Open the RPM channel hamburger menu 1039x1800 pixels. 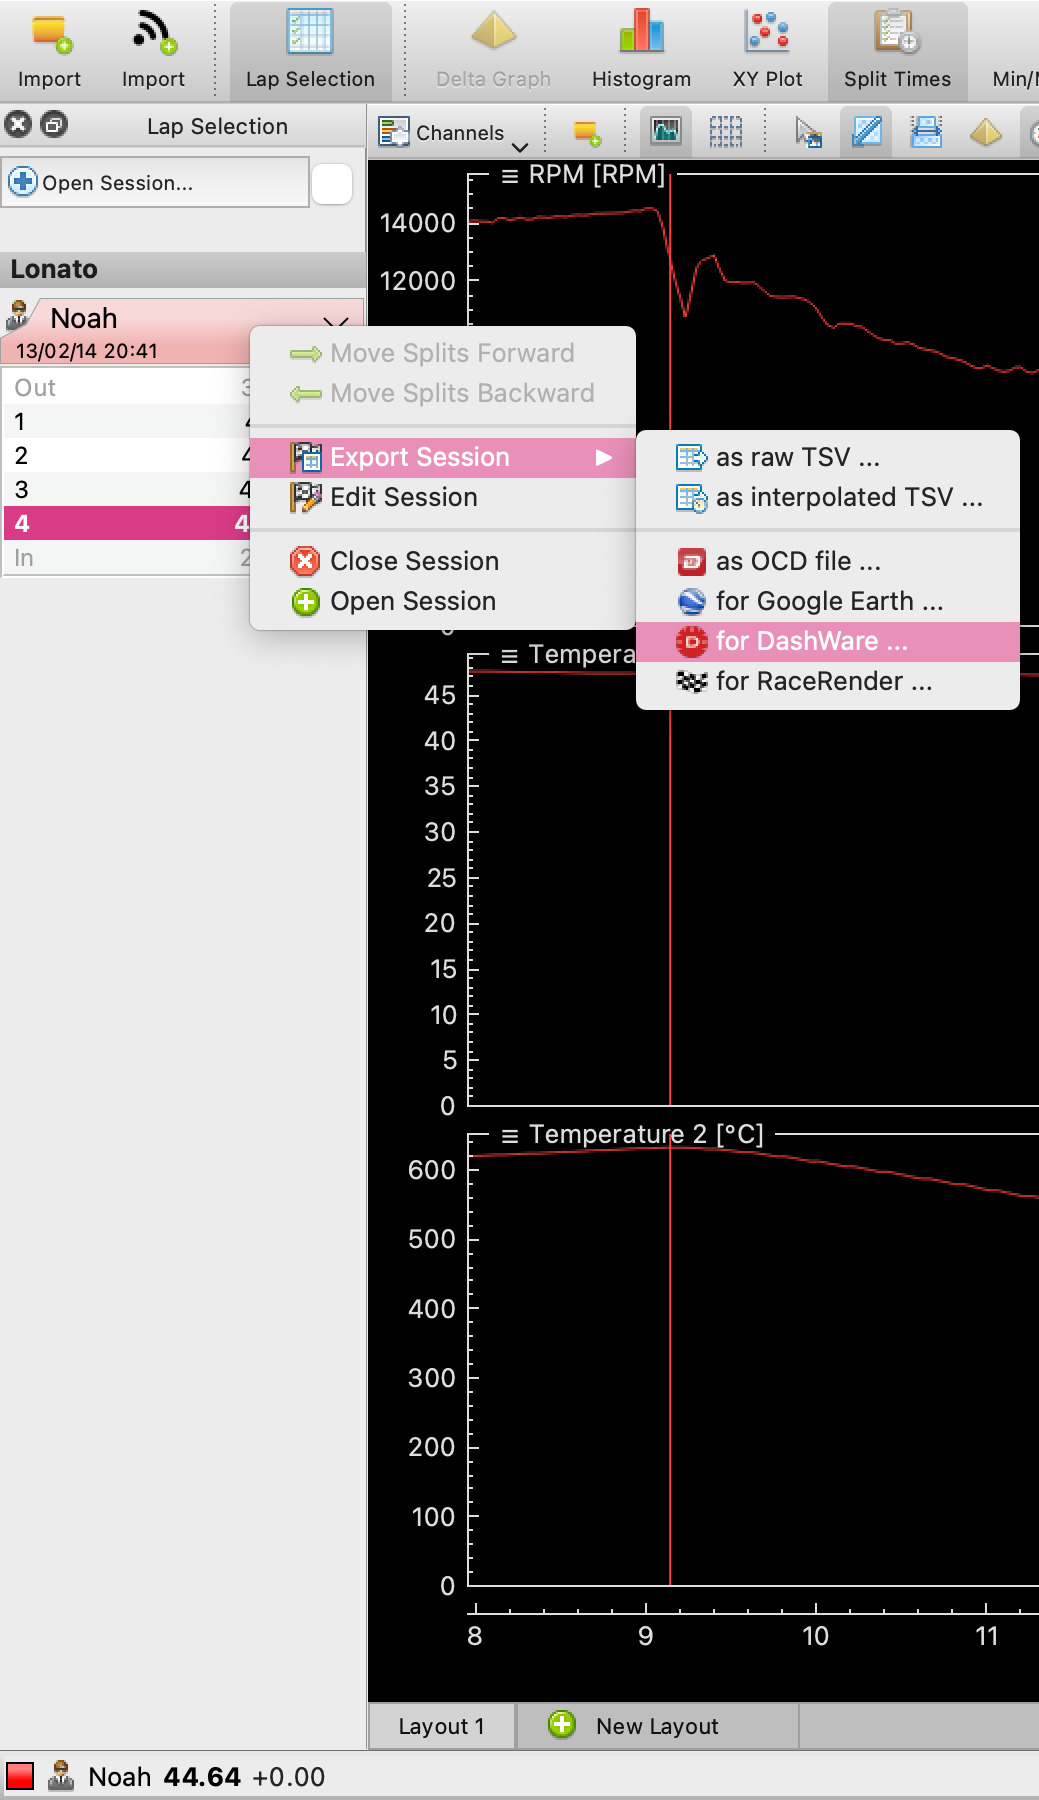pyautogui.click(x=510, y=176)
